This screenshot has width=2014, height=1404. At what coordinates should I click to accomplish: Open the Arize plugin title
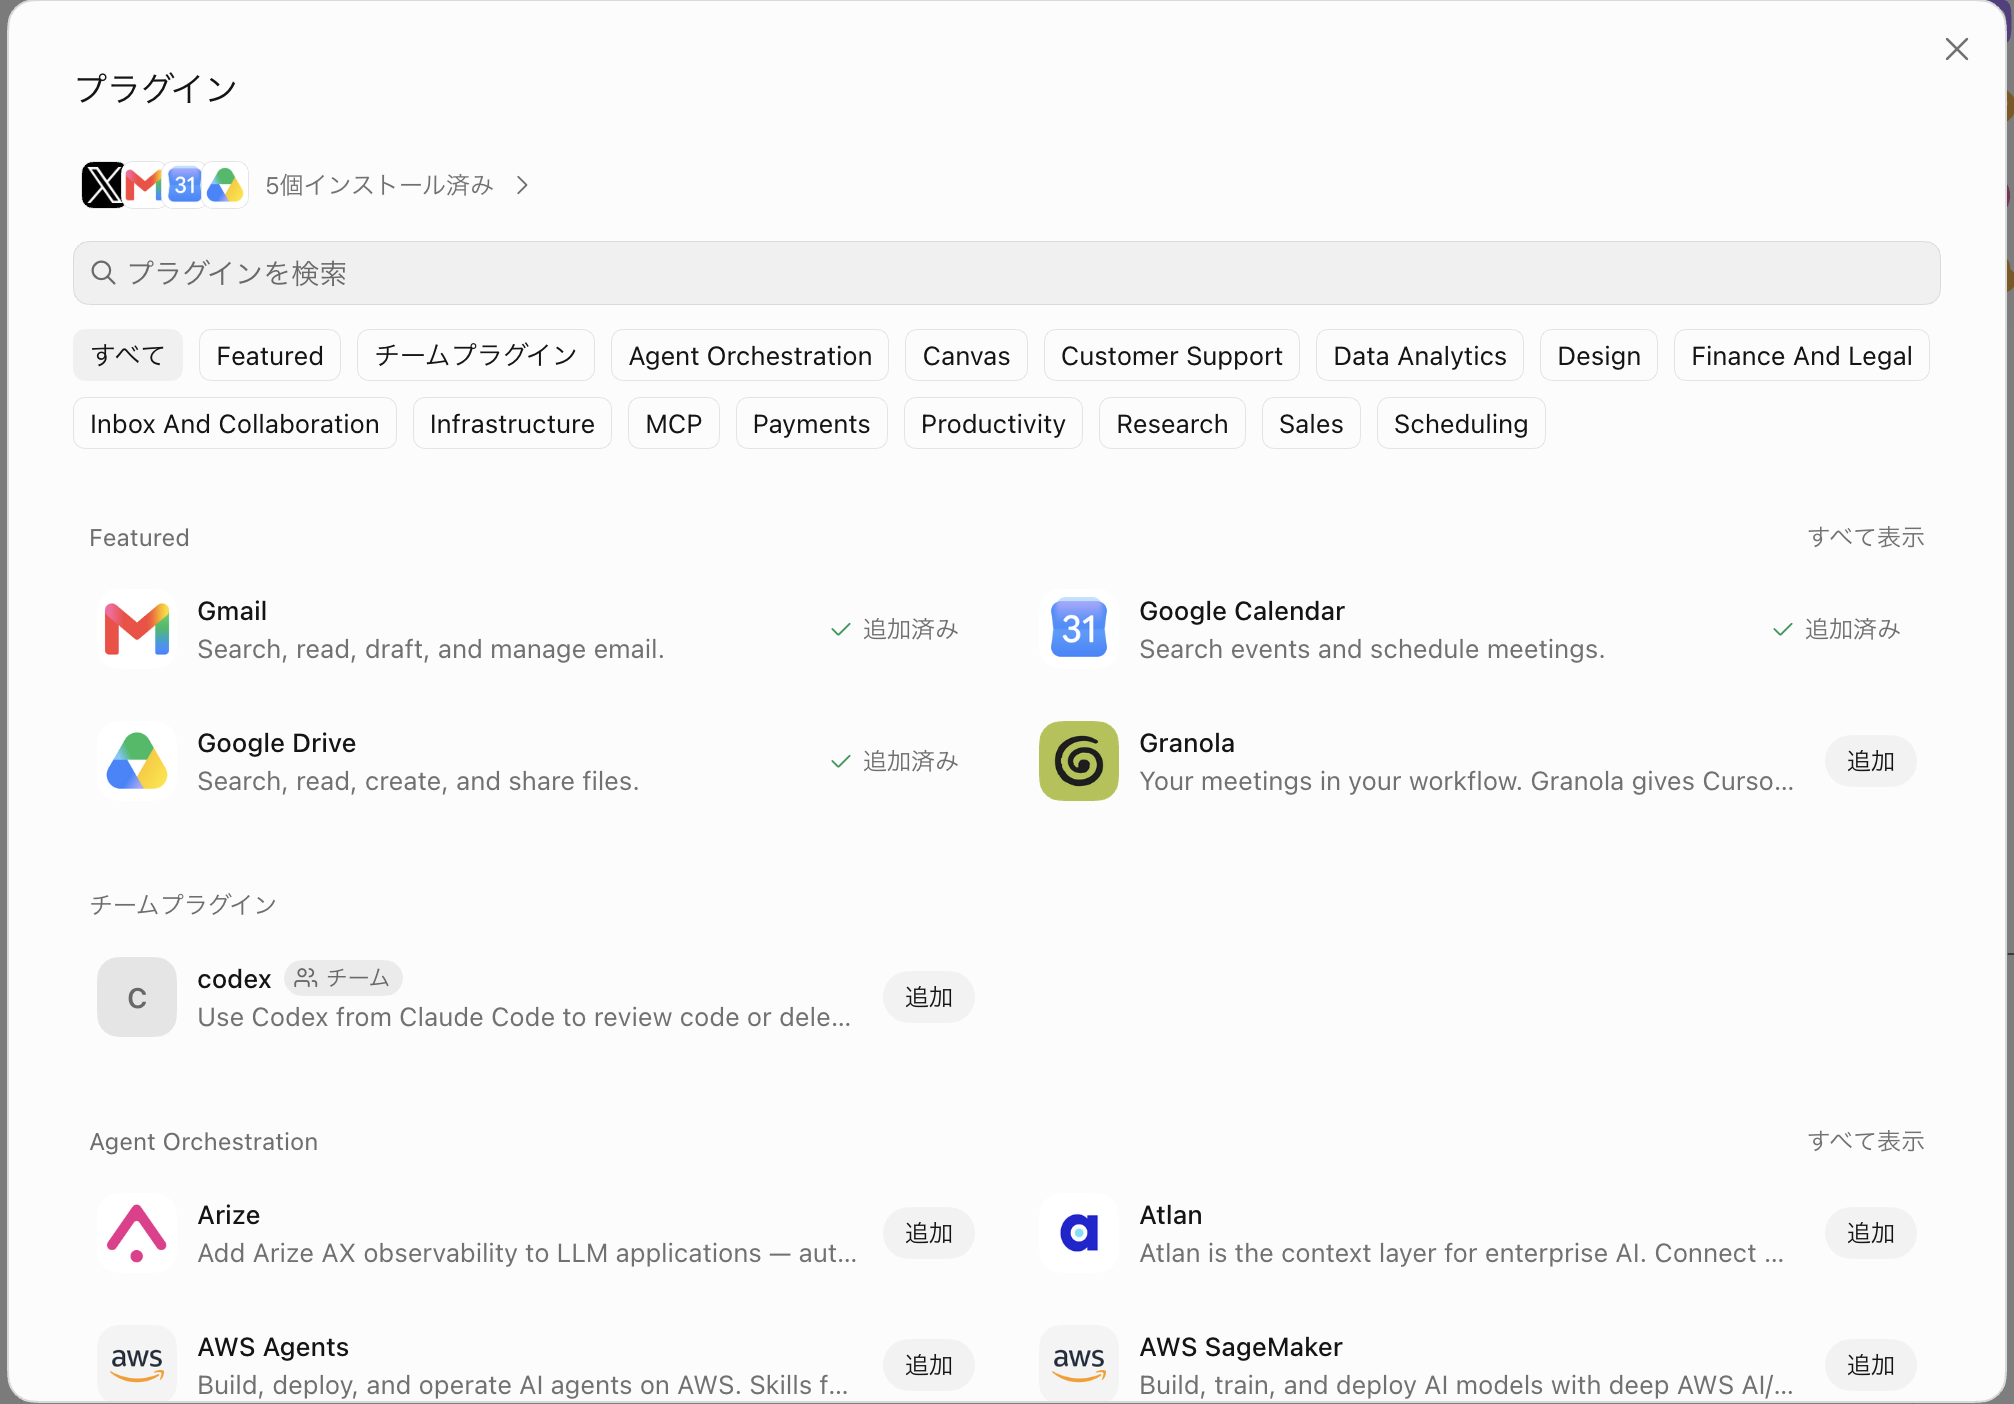(229, 1215)
